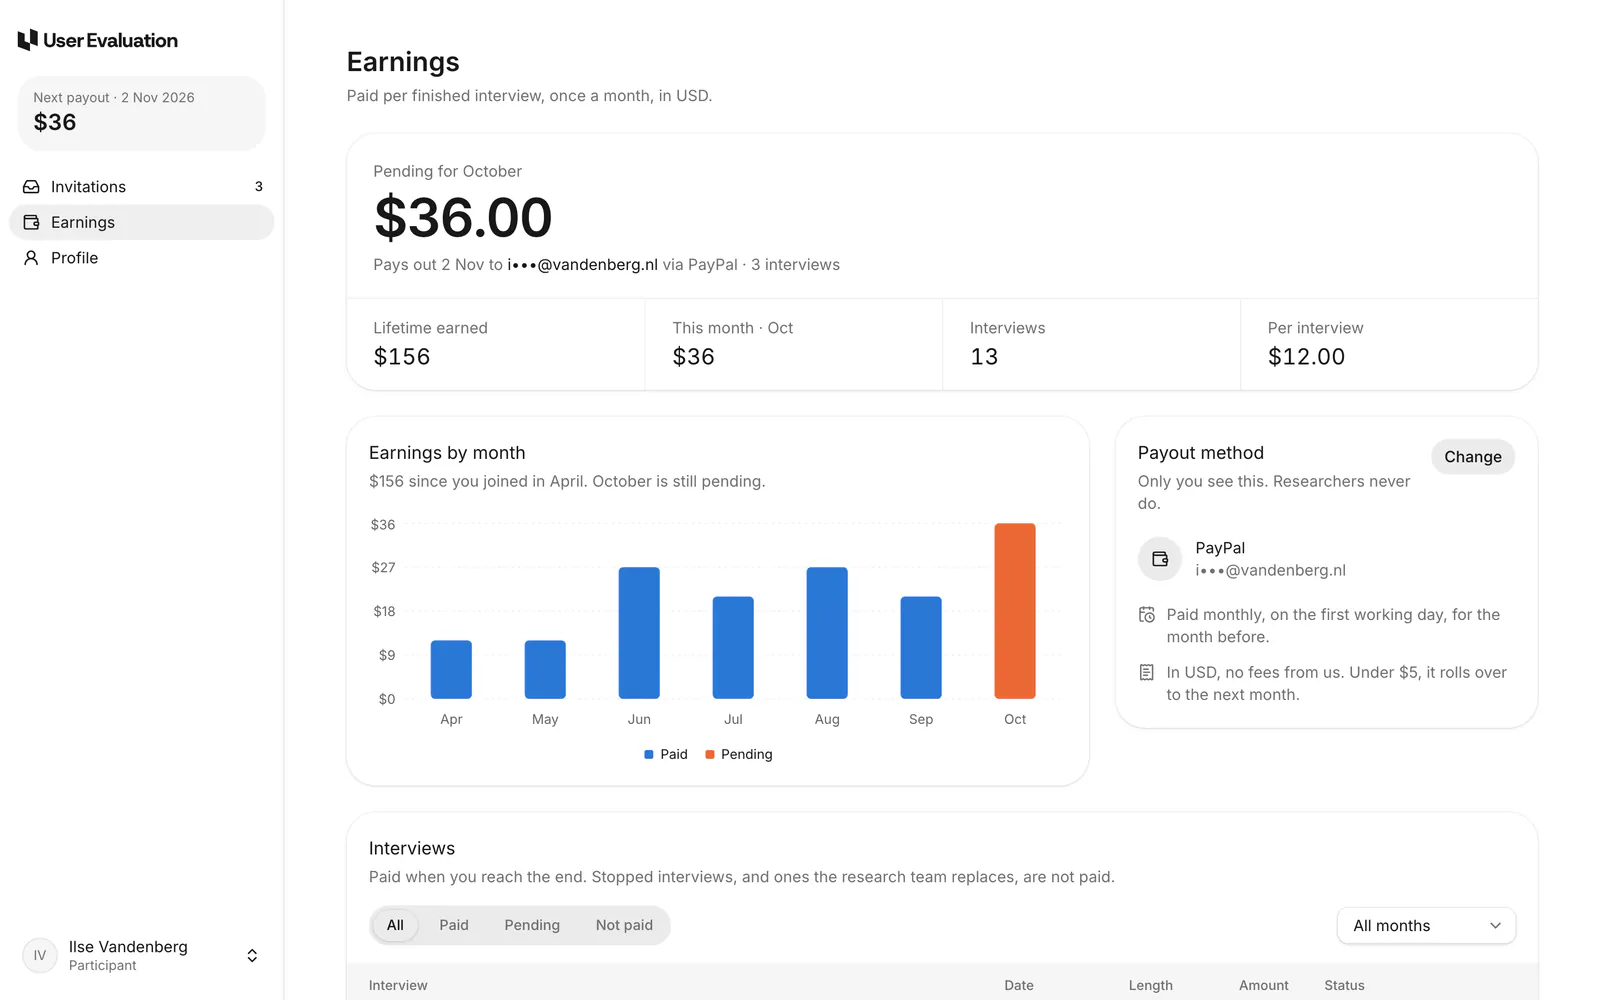Click the Per interview $12.00 value
Image resolution: width=1600 pixels, height=1000 pixels.
pos(1306,357)
